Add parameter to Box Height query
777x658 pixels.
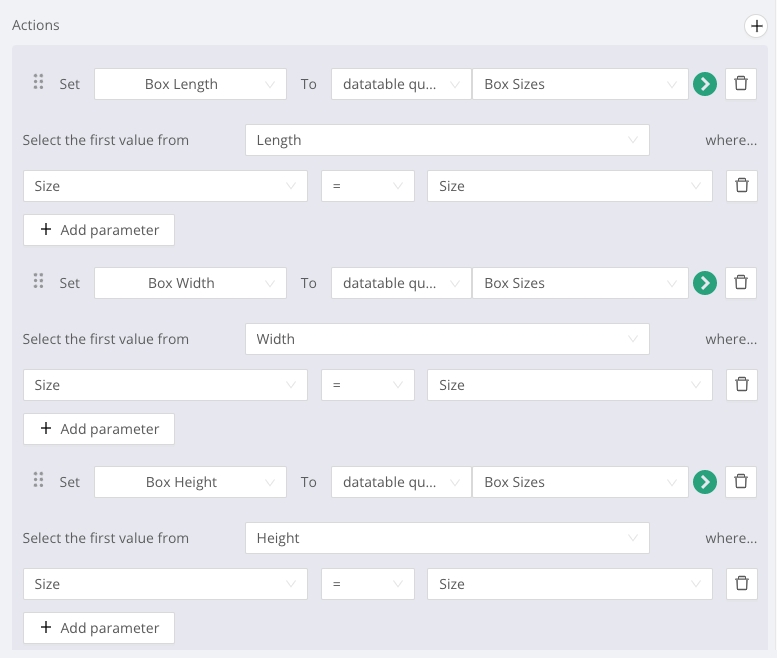[x=99, y=628]
